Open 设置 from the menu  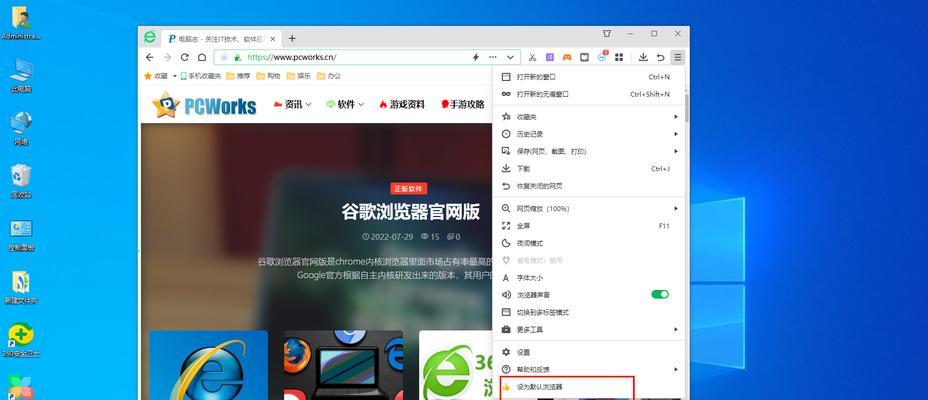point(589,352)
